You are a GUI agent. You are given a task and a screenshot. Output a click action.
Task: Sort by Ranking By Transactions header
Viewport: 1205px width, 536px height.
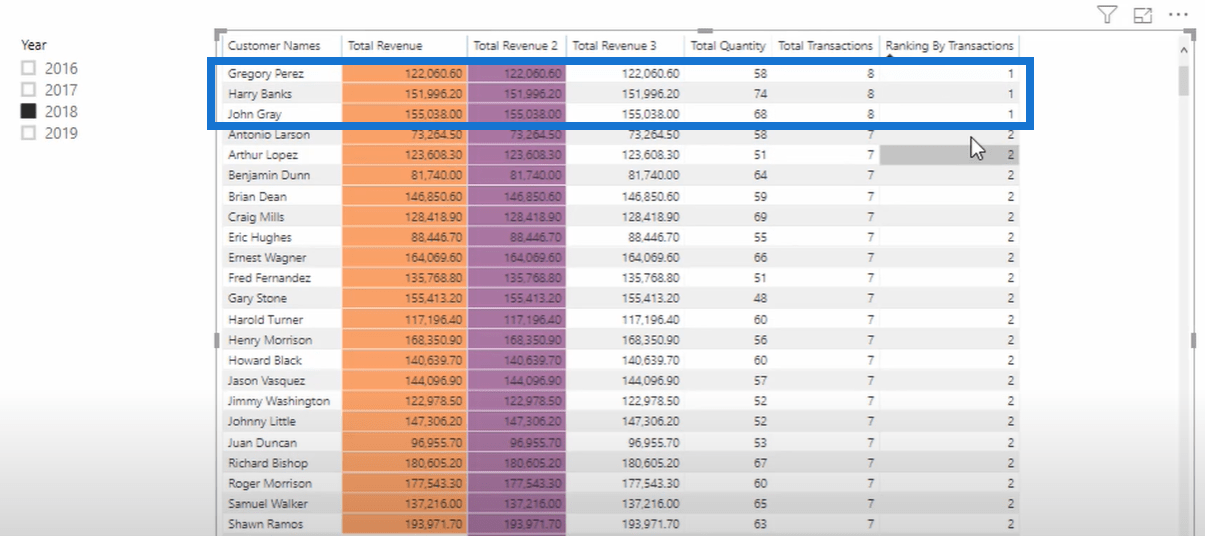coord(949,46)
